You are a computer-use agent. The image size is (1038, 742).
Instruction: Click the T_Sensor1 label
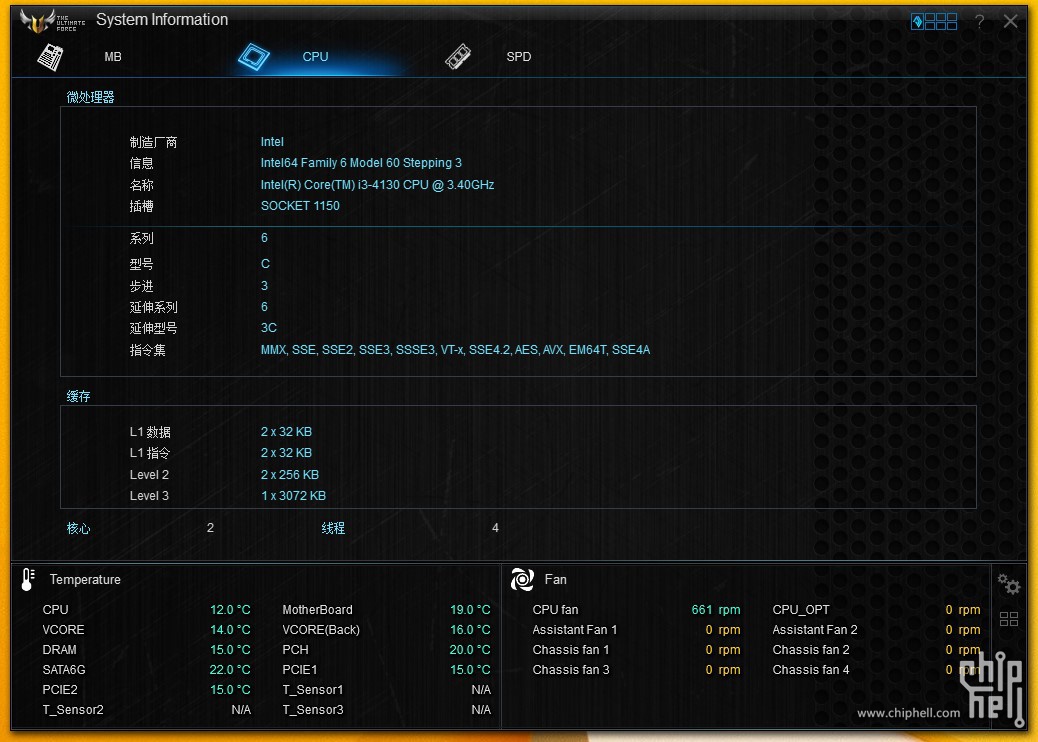click(312, 690)
